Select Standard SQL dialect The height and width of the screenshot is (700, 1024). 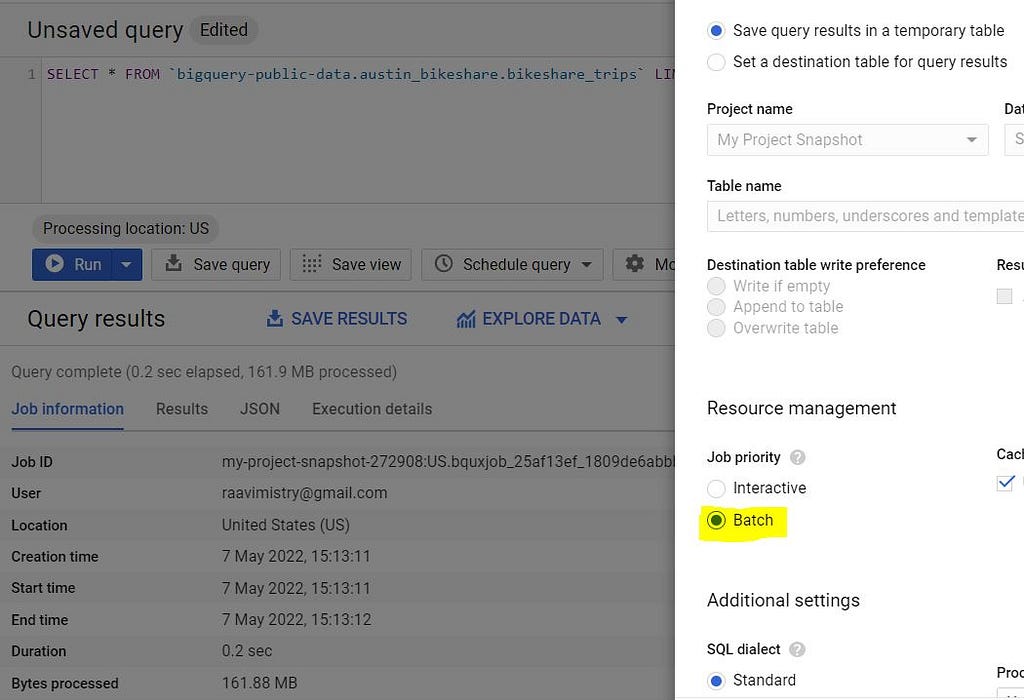tap(716, 680)
